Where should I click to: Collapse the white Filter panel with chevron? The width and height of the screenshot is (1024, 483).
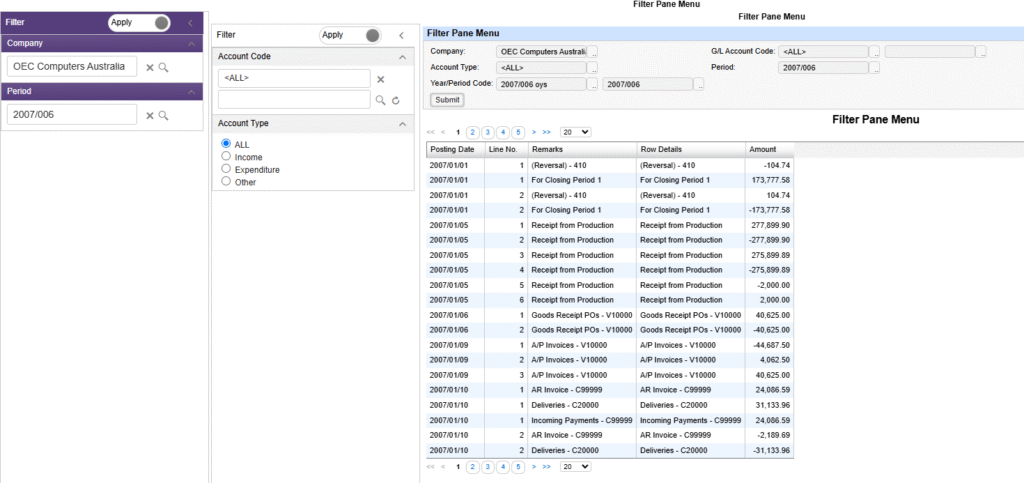[402, 35]
